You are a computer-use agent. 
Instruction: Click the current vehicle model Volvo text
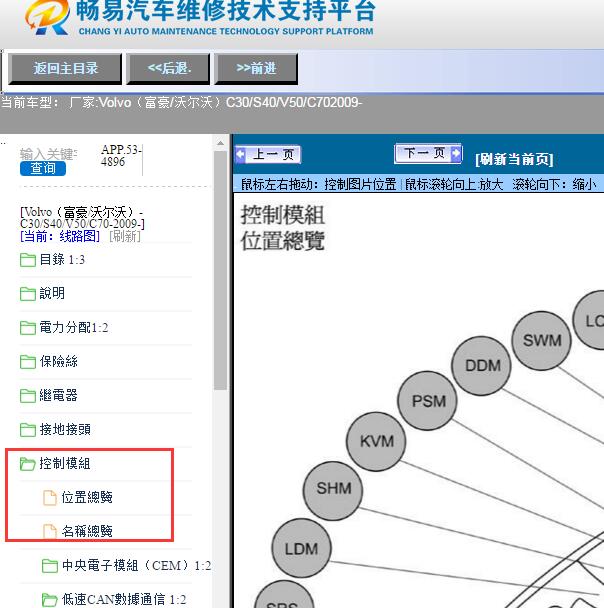181,103
